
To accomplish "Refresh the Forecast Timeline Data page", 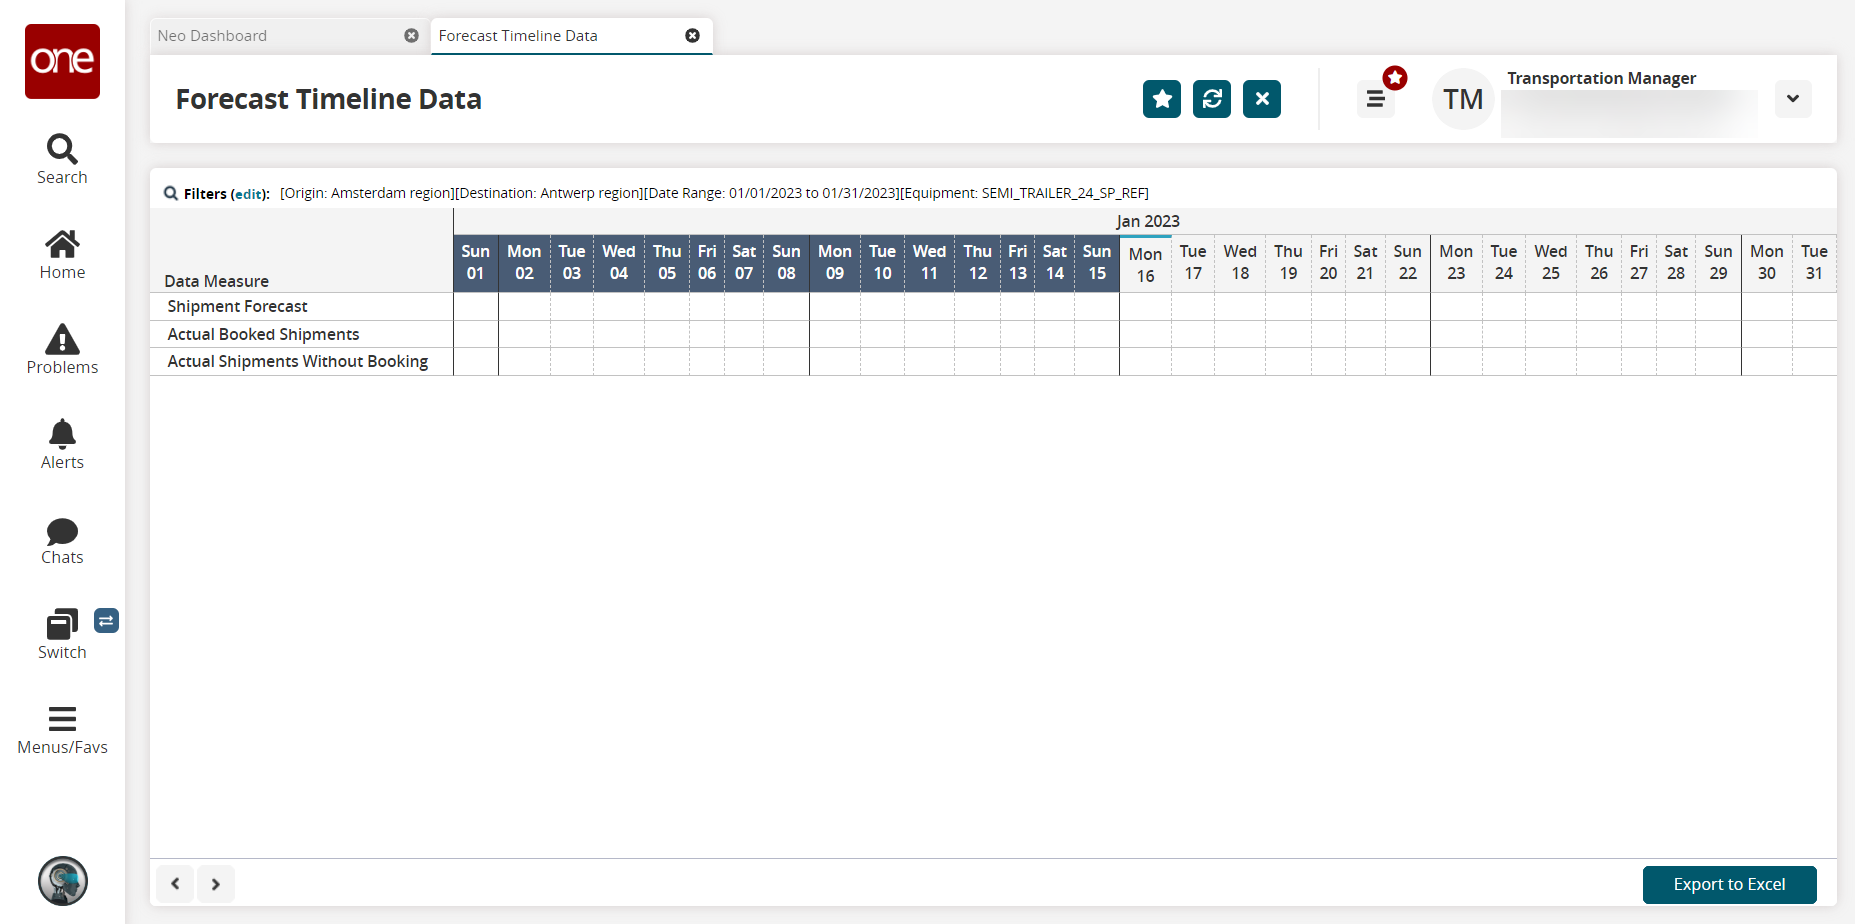I will [x=1212, y=99].
